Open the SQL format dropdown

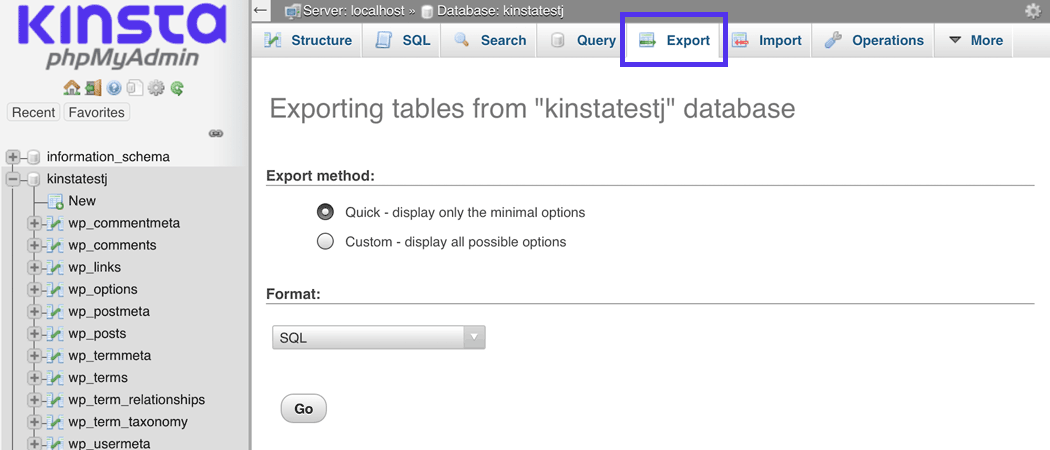[378, 338]
